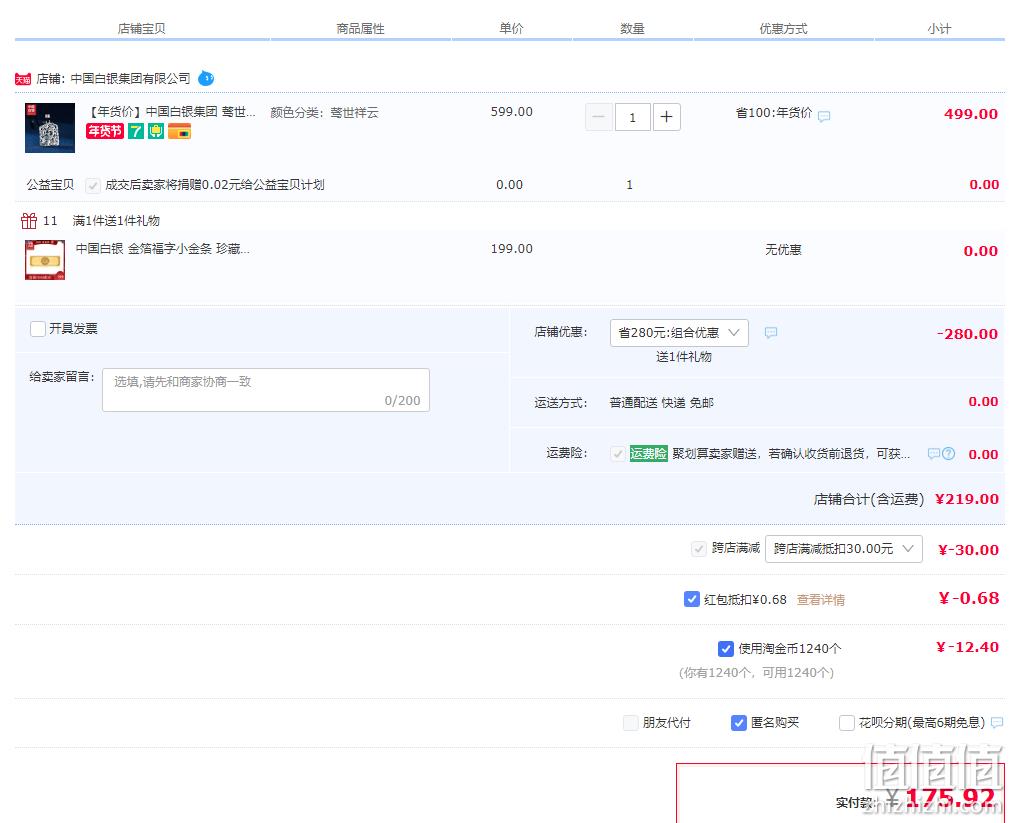Image resolution: width=1012 pixels, height=823 pixels.
Task: Click the 满1件送1件礼物 promotion text
Action: click(x=116, y=221)
